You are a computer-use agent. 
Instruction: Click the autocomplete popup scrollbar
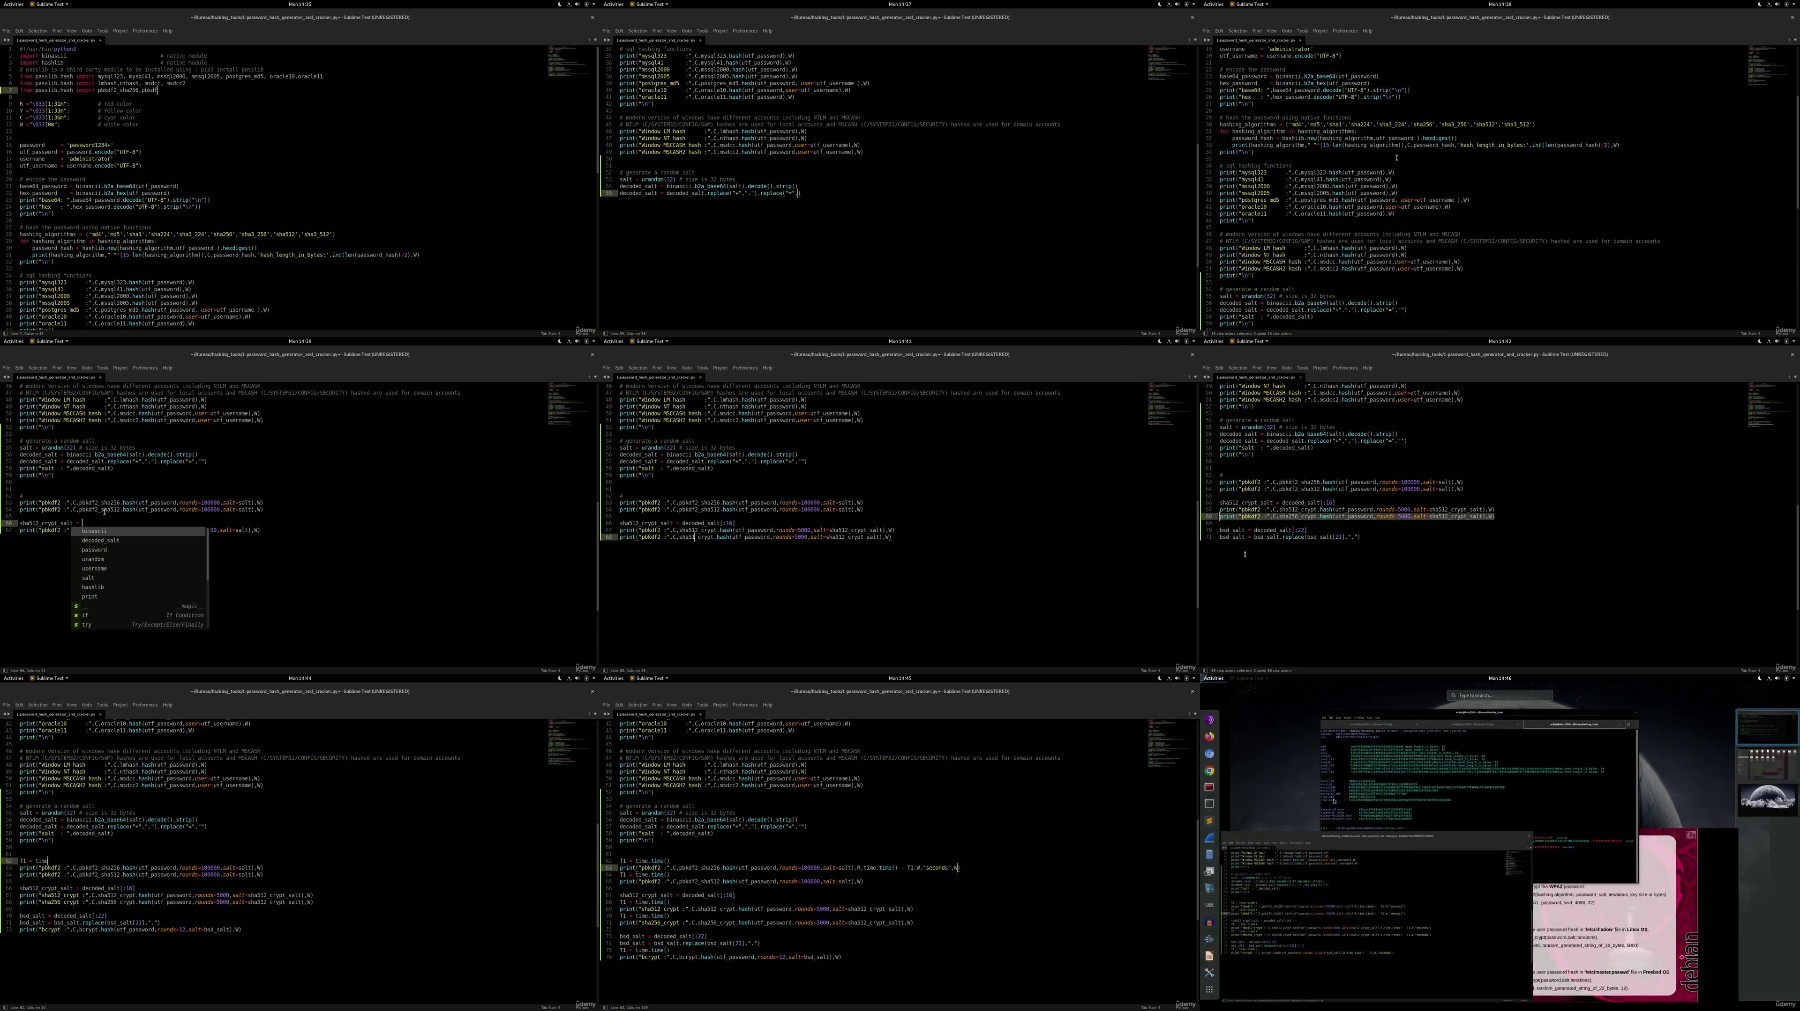[208, 553]
